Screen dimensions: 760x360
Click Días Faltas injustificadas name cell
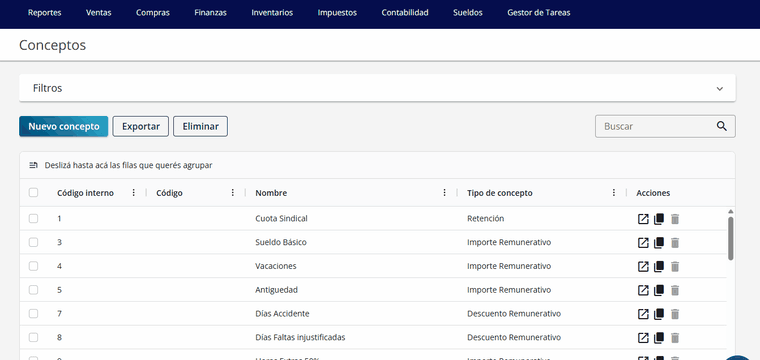300,337
